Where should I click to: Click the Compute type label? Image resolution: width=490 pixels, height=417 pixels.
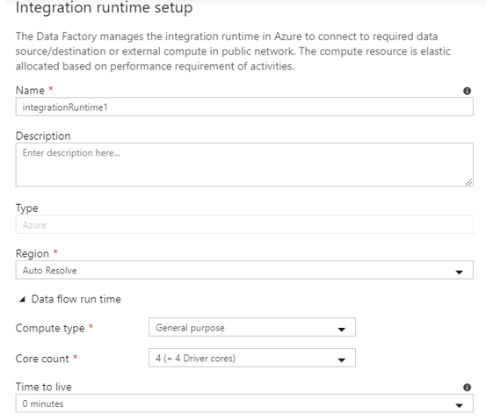[50, 328]
